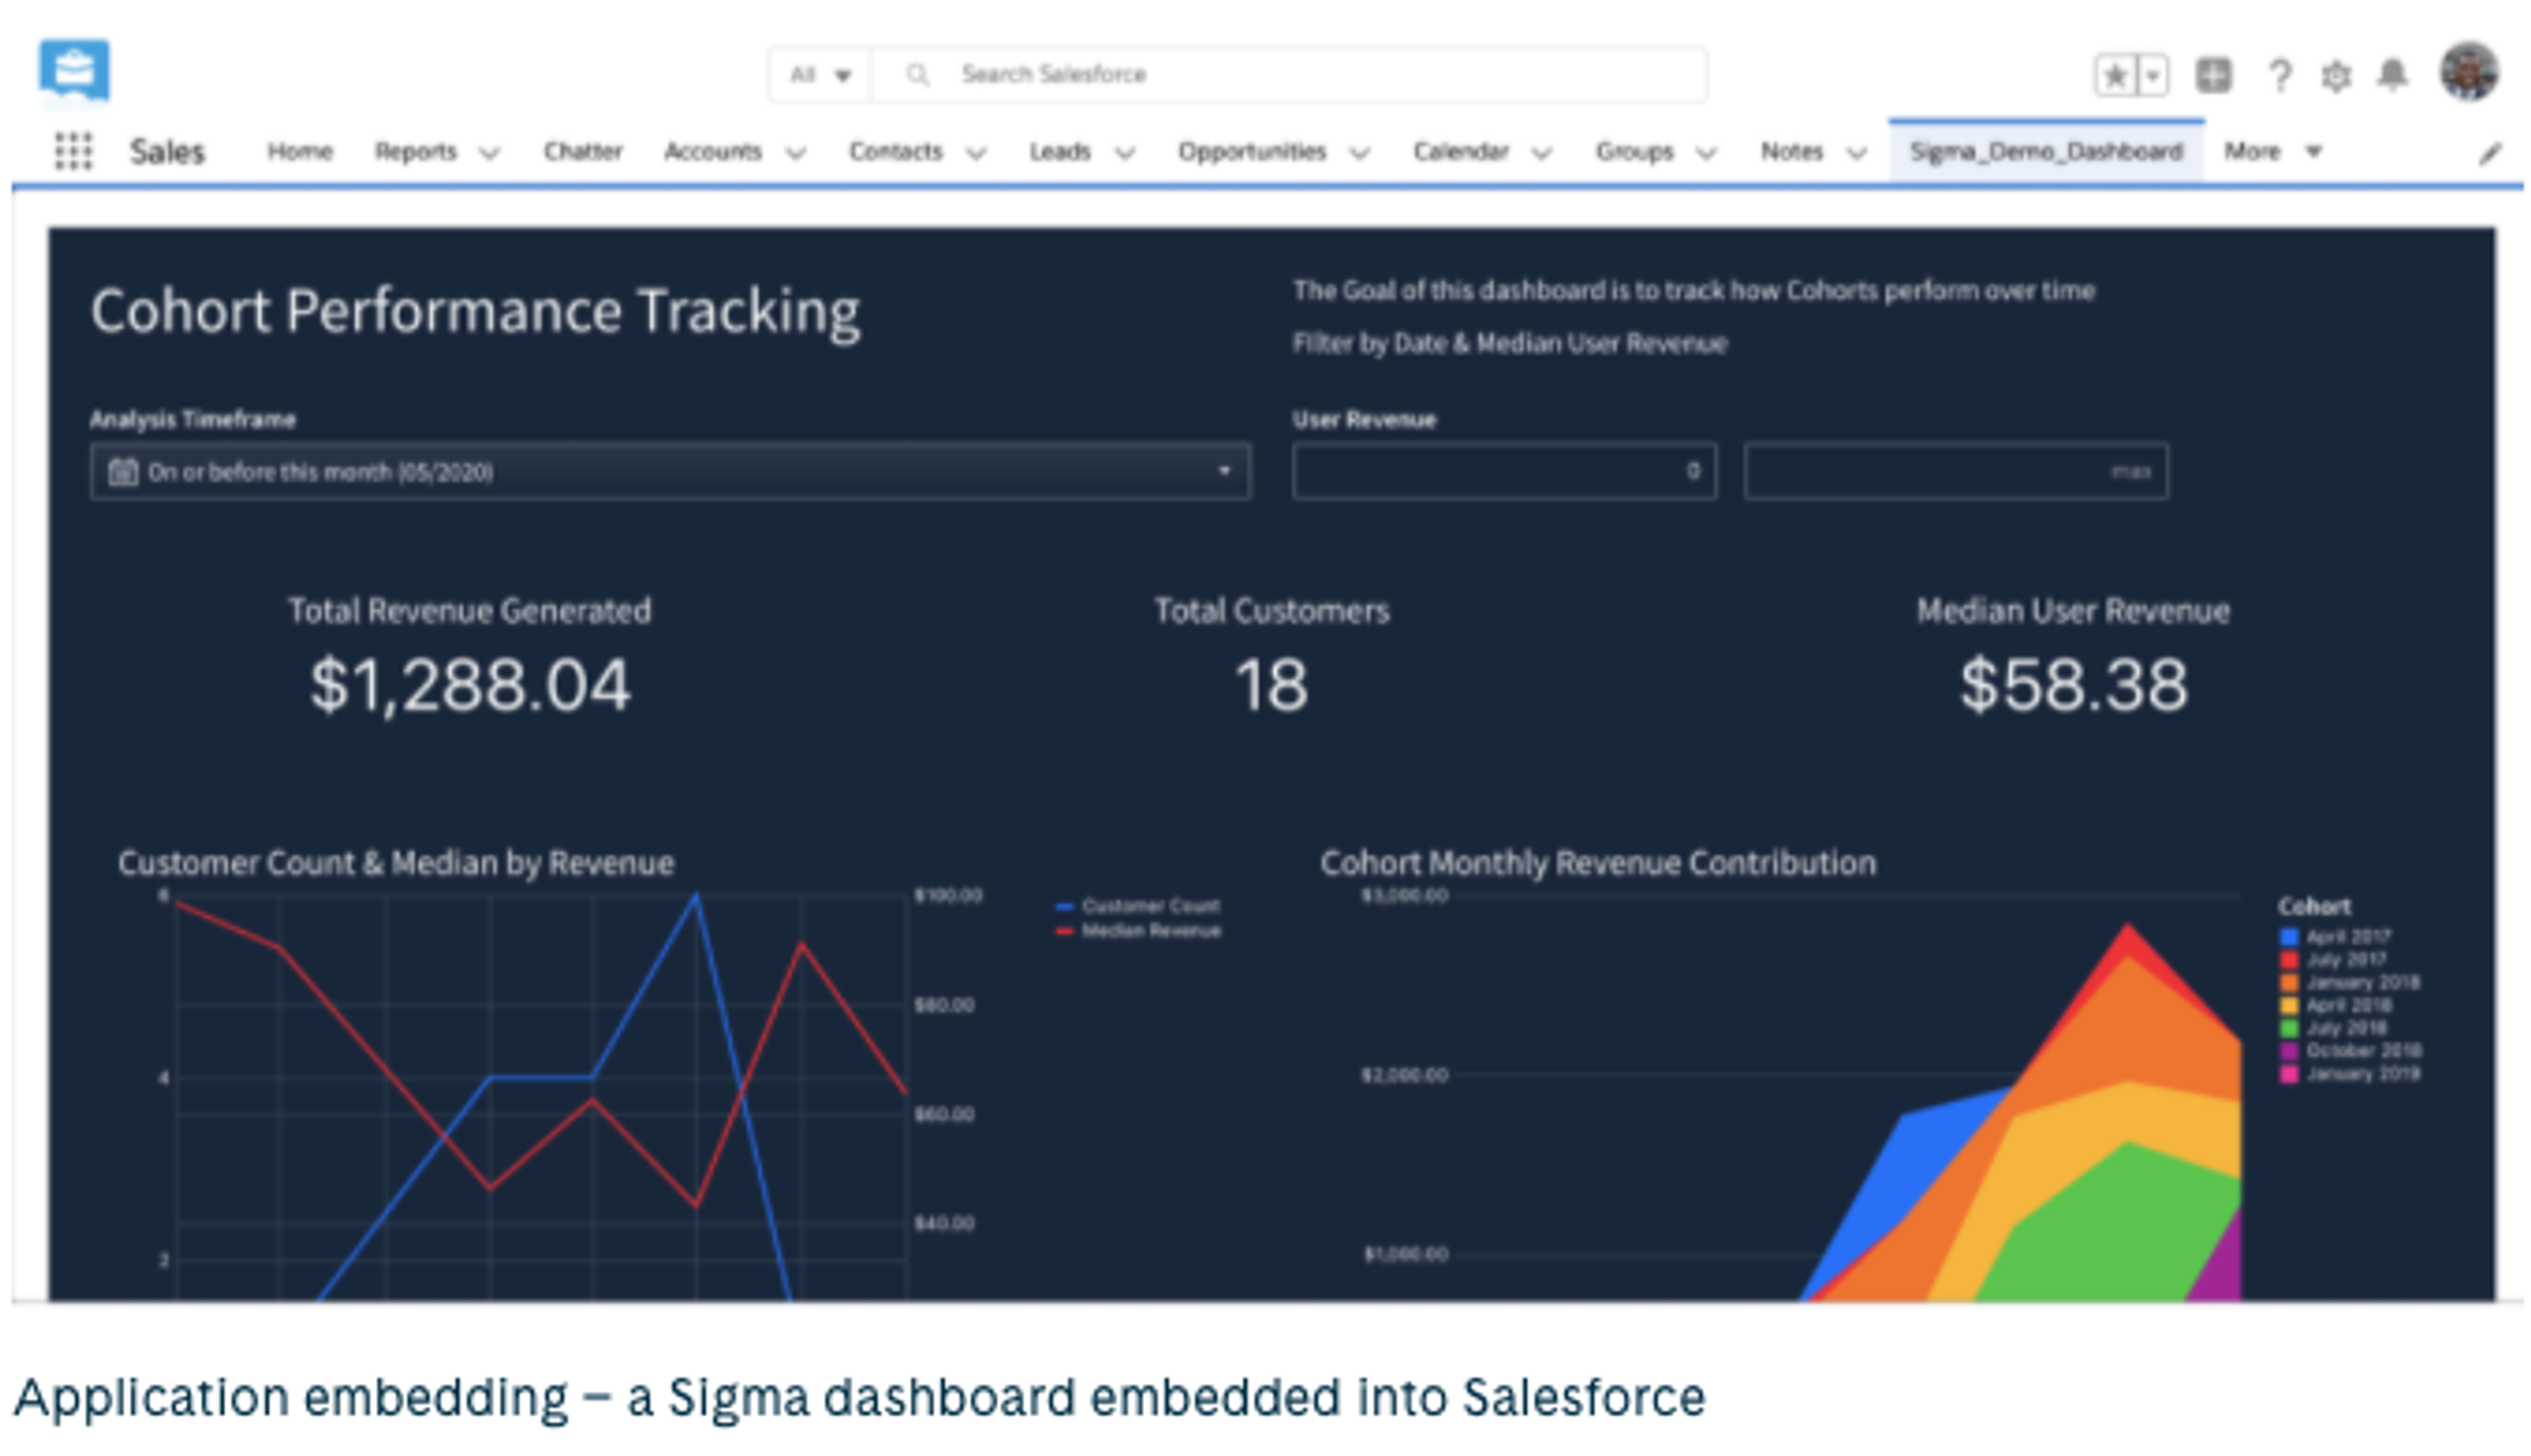Open the Notes tab
This screenshot has height=1456, width=2531.
1792,151
